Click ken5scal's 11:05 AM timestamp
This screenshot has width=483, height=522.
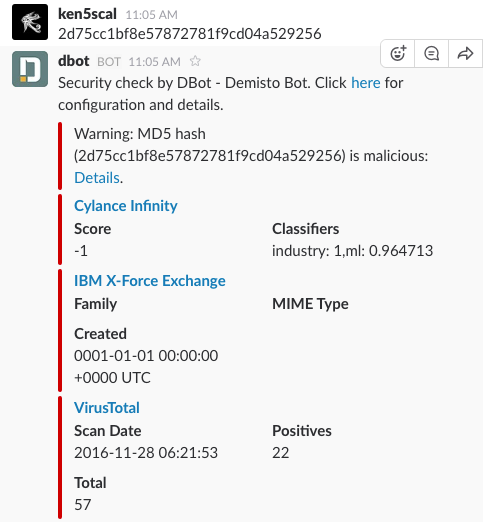pos(152,15)
